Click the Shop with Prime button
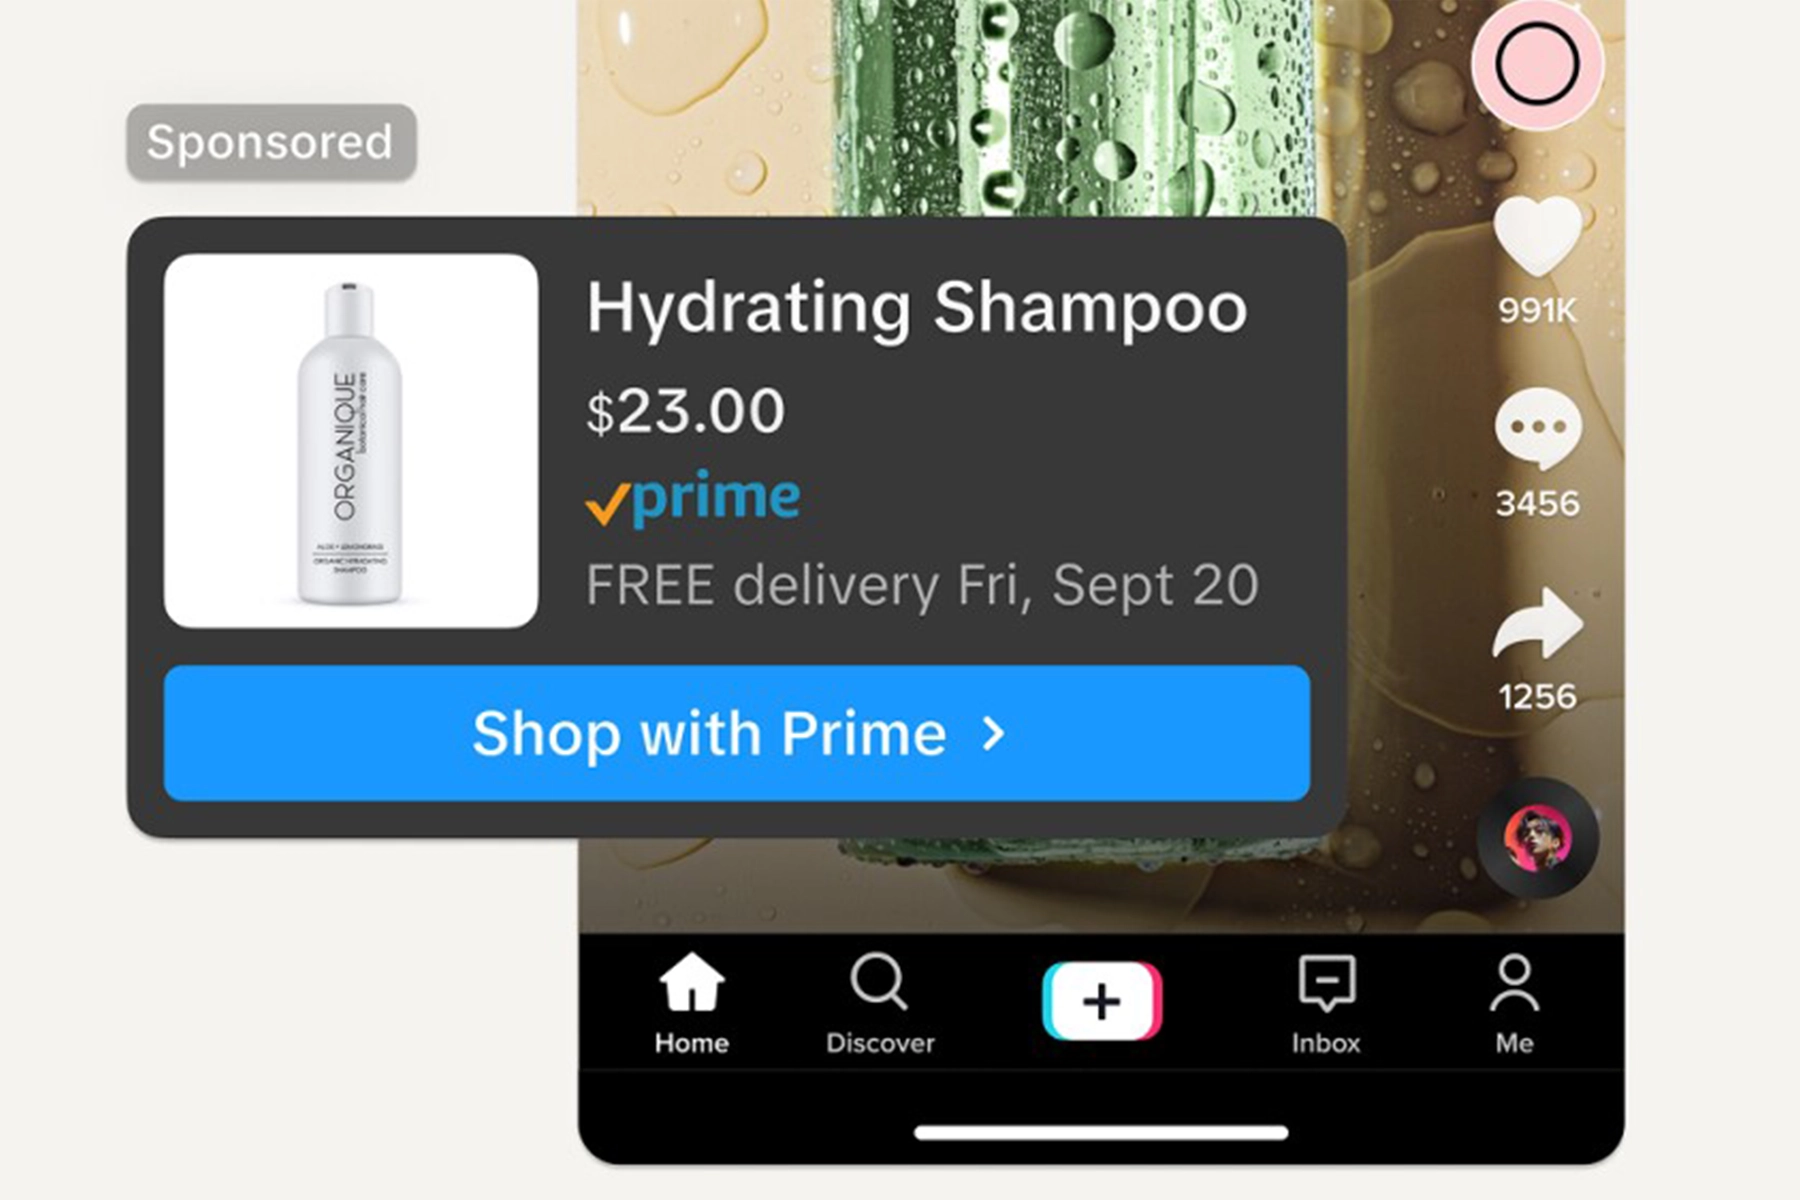This screenshot has height=1200, width=1800. pos(737,733)
